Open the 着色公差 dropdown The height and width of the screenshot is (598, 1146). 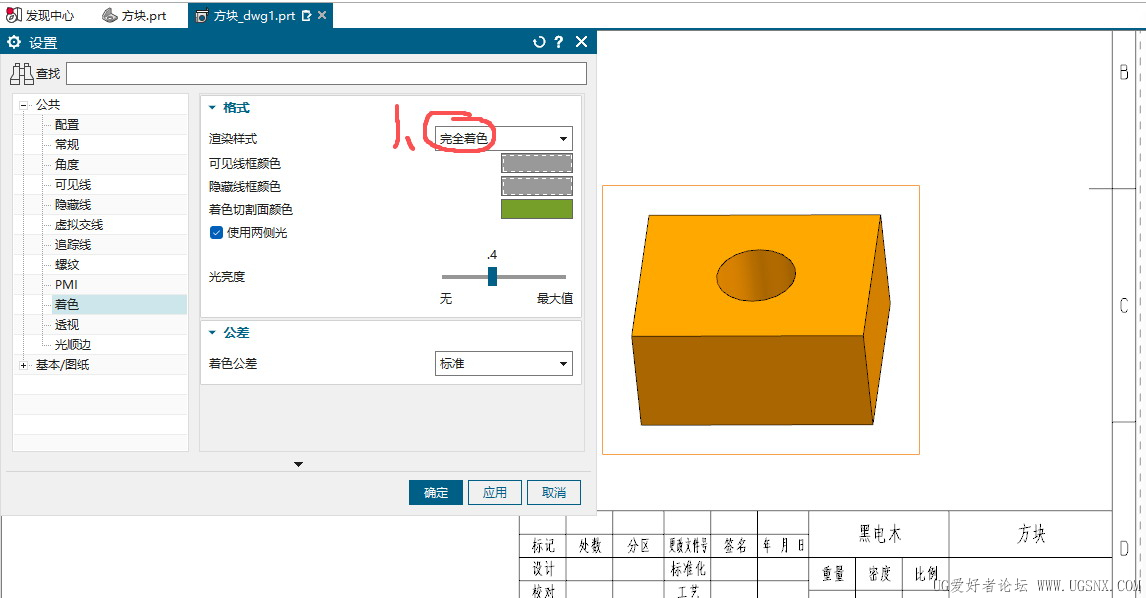[503, 364]
